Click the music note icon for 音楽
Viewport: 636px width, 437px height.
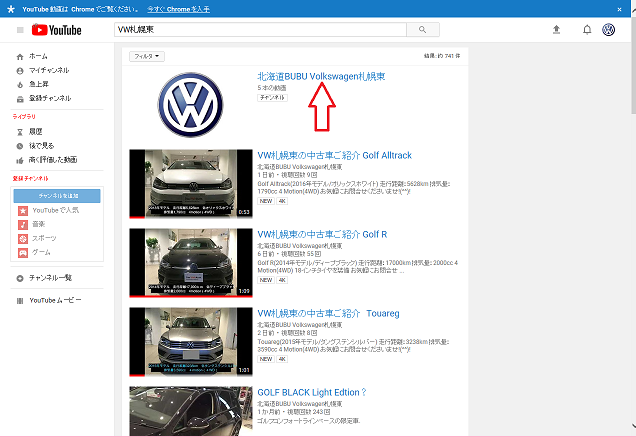coord(23,224)
